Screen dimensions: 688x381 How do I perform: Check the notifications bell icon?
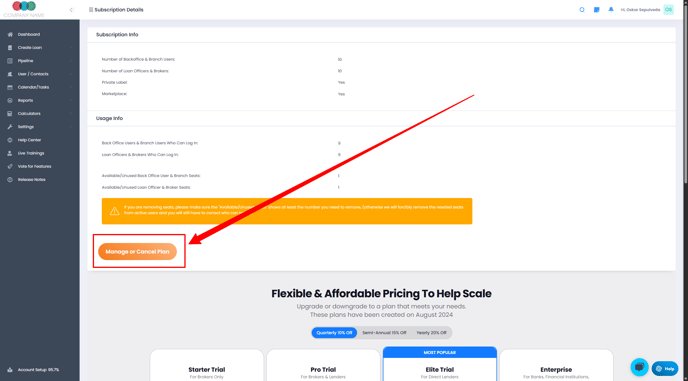[611, 9]
